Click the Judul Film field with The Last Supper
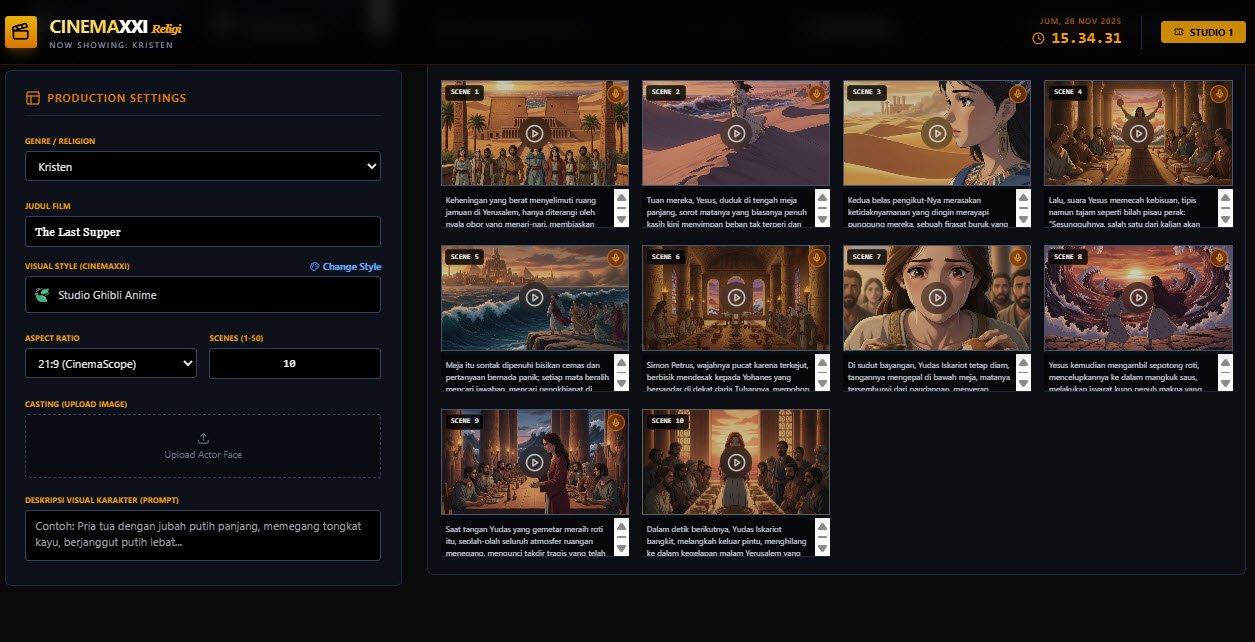Image resolution: width=1255 pixels, height=642 pixels. (203, 231)
